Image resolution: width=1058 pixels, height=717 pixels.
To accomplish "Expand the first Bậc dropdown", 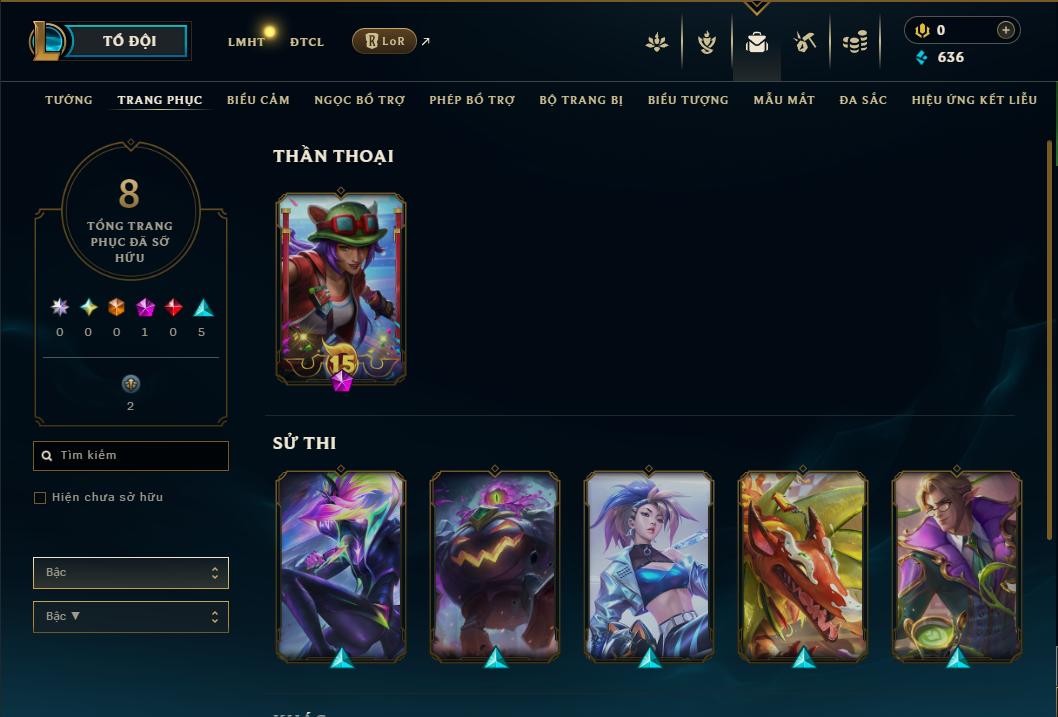I will click(131, 573).
